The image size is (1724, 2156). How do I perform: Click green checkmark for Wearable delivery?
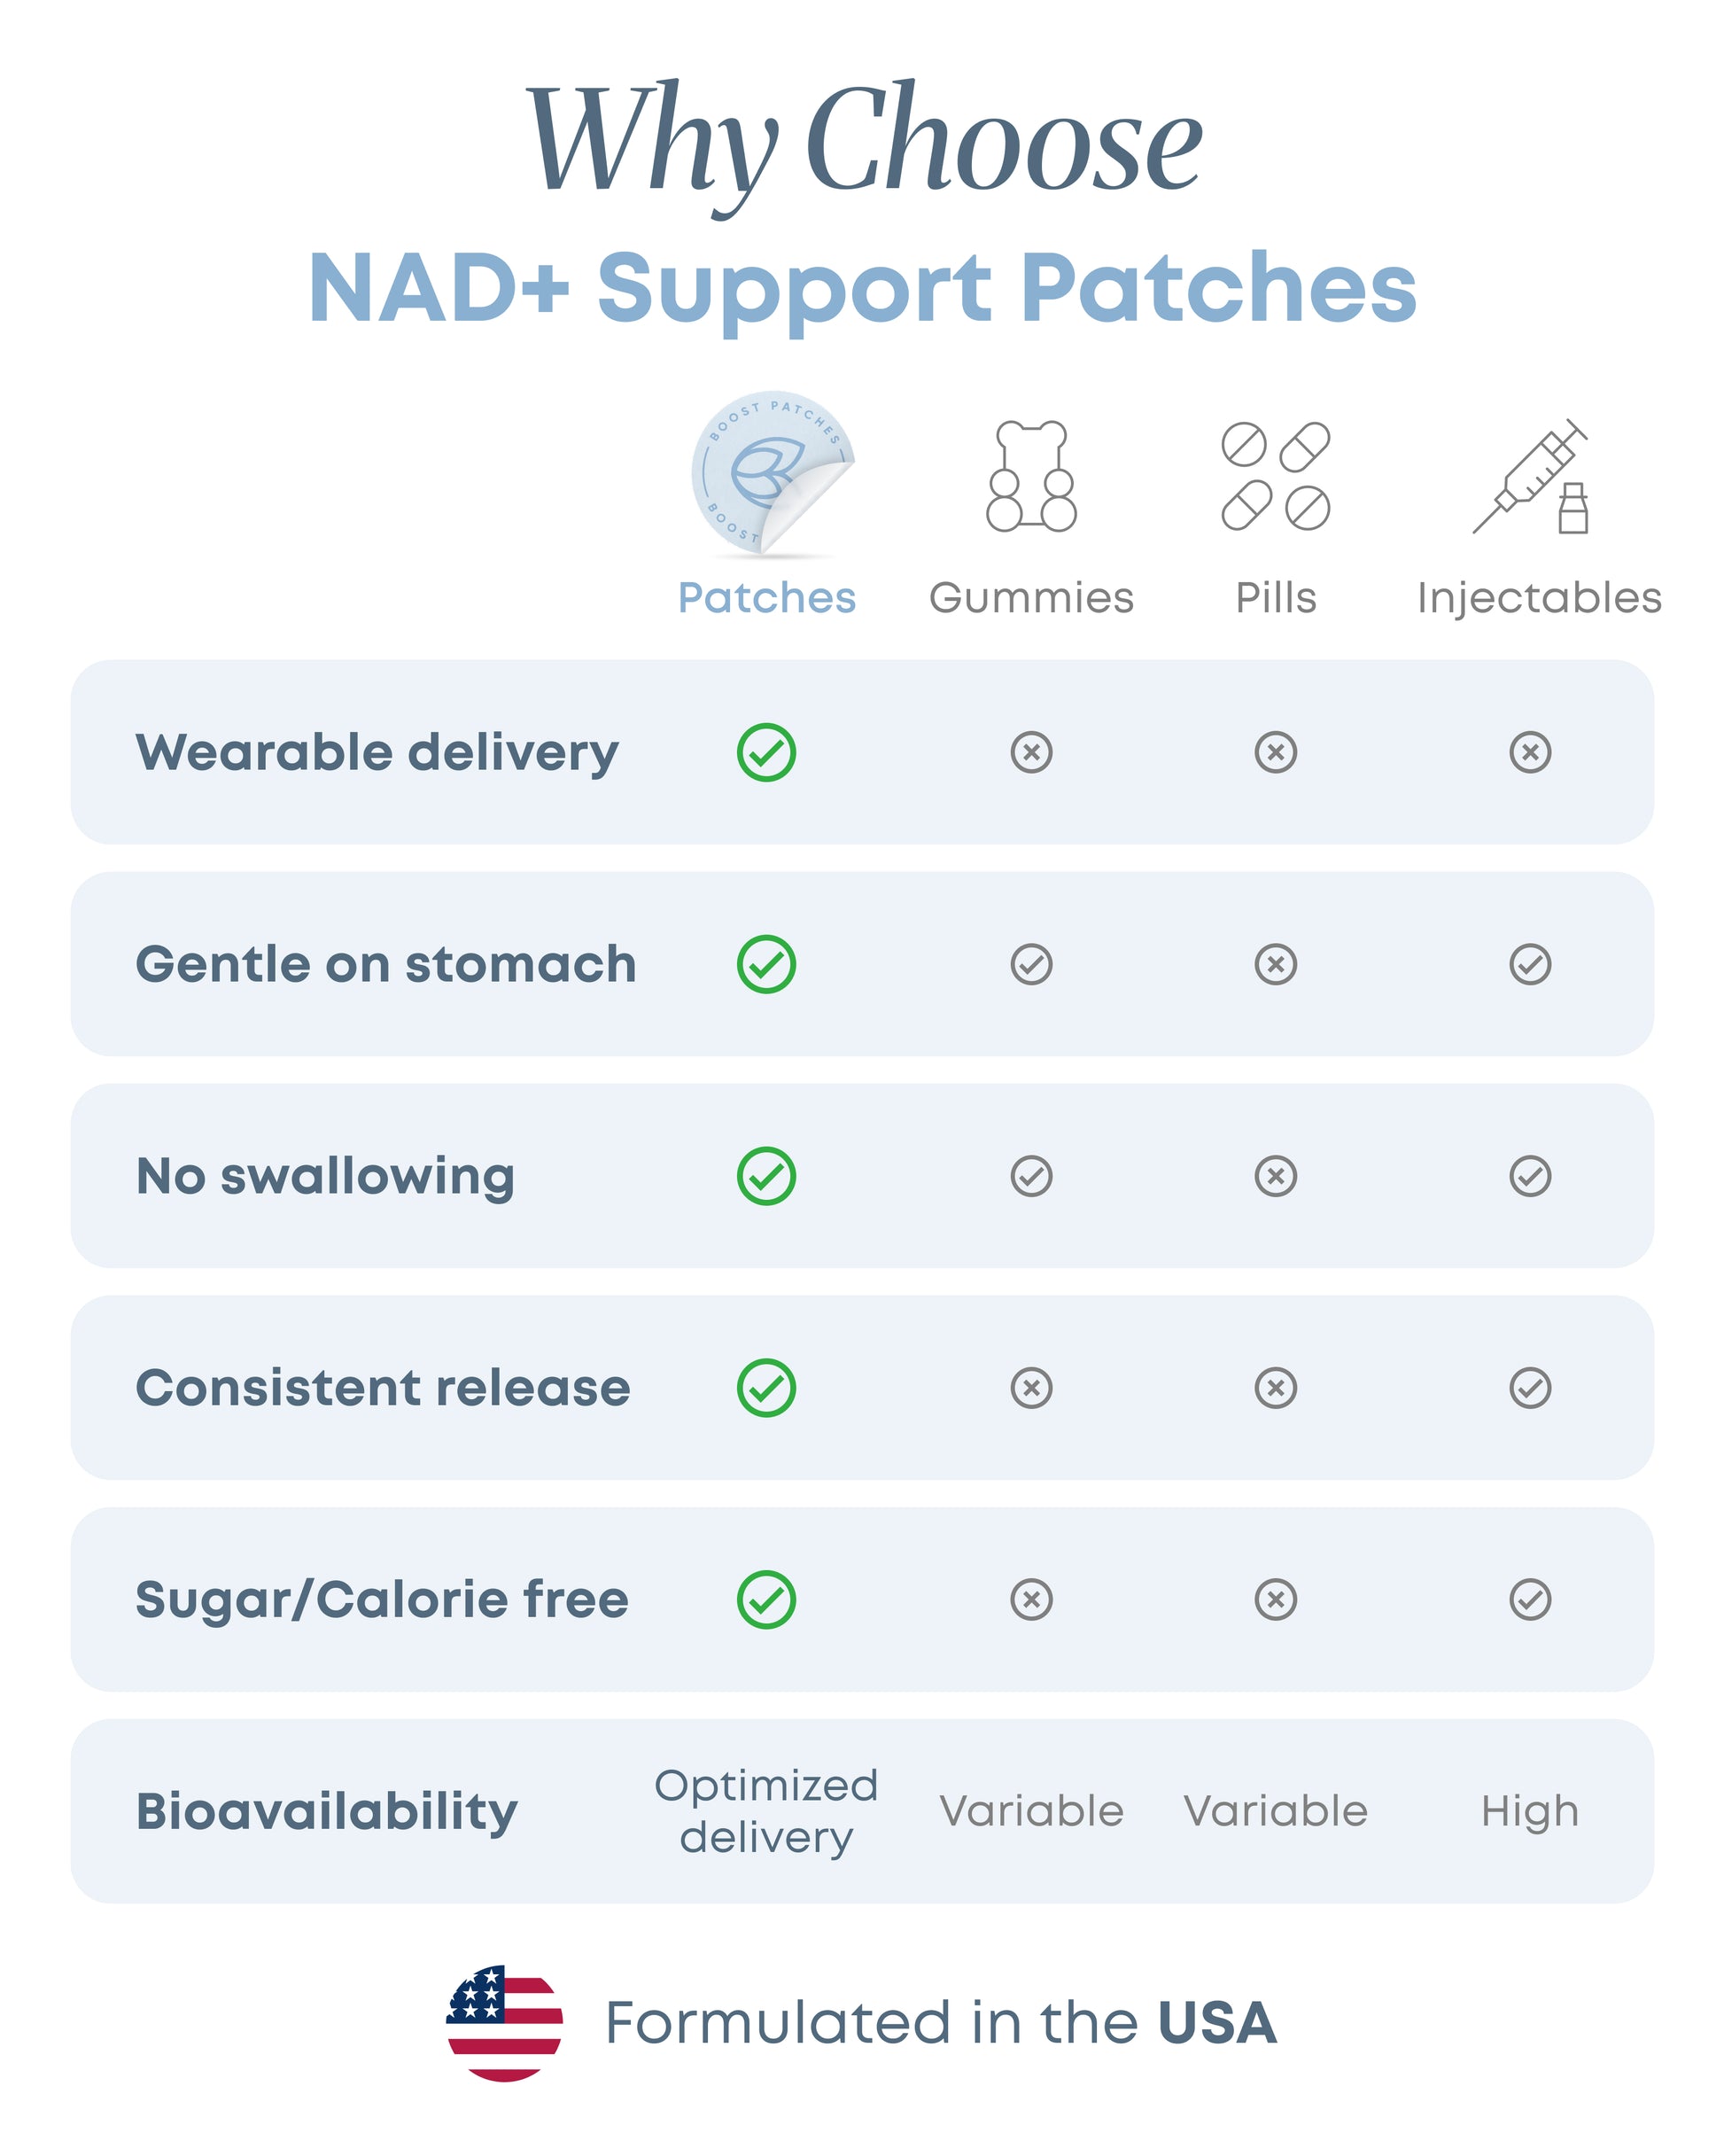[x=766, y=752]
